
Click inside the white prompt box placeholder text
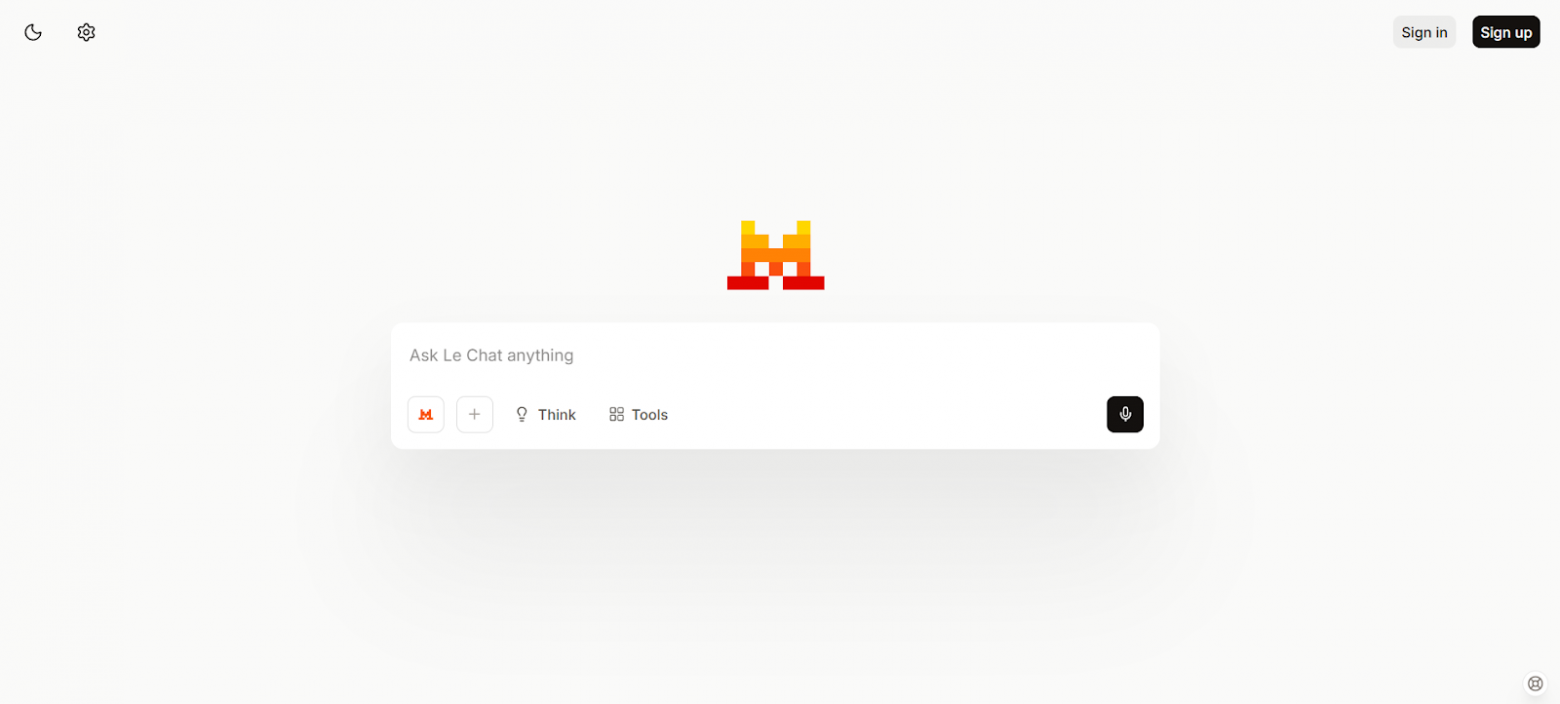tap(491, 355)
